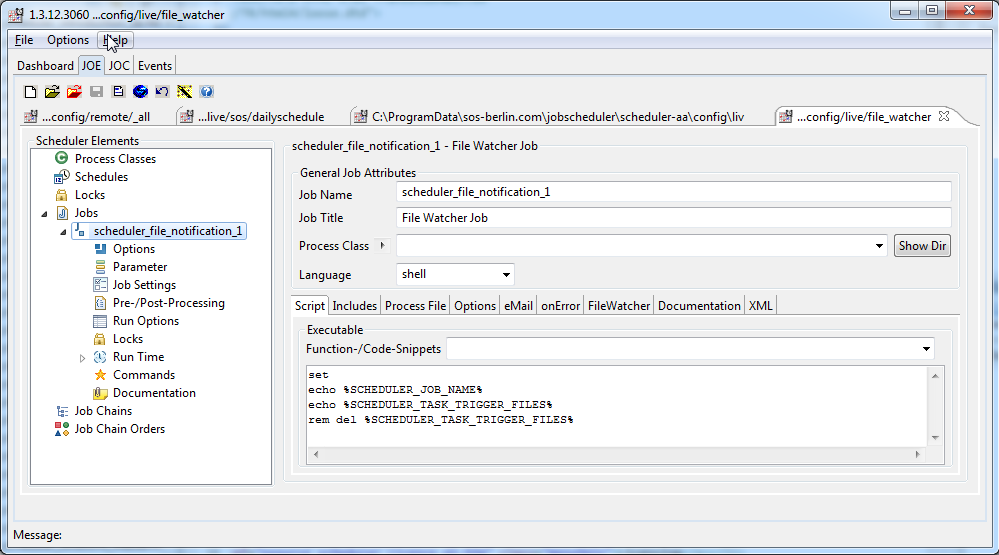Click the blue globe toolbar icon

click(x=140, y=92)
